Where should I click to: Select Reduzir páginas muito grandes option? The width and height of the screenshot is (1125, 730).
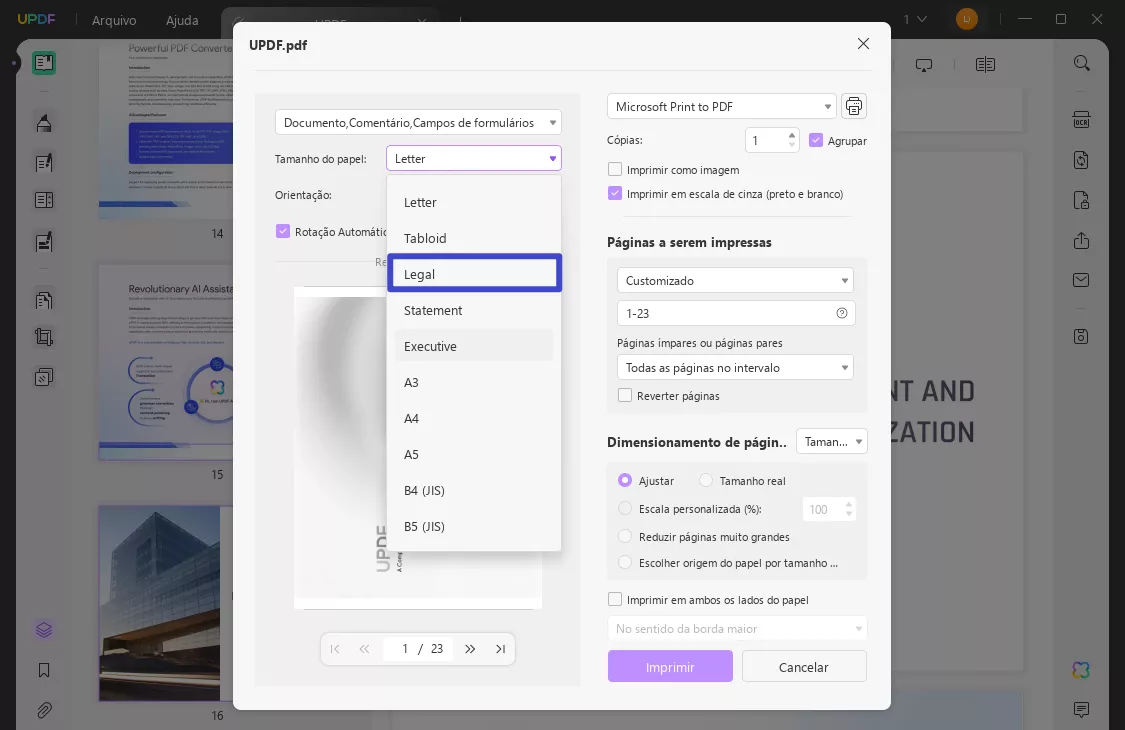coord(625,536)
